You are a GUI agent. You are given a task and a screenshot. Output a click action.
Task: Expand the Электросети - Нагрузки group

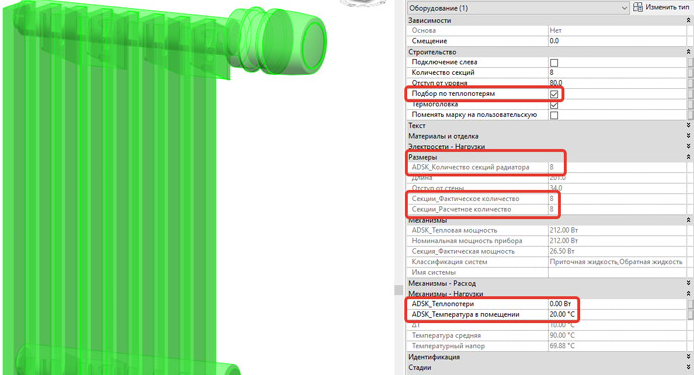[x=688, y=146]
